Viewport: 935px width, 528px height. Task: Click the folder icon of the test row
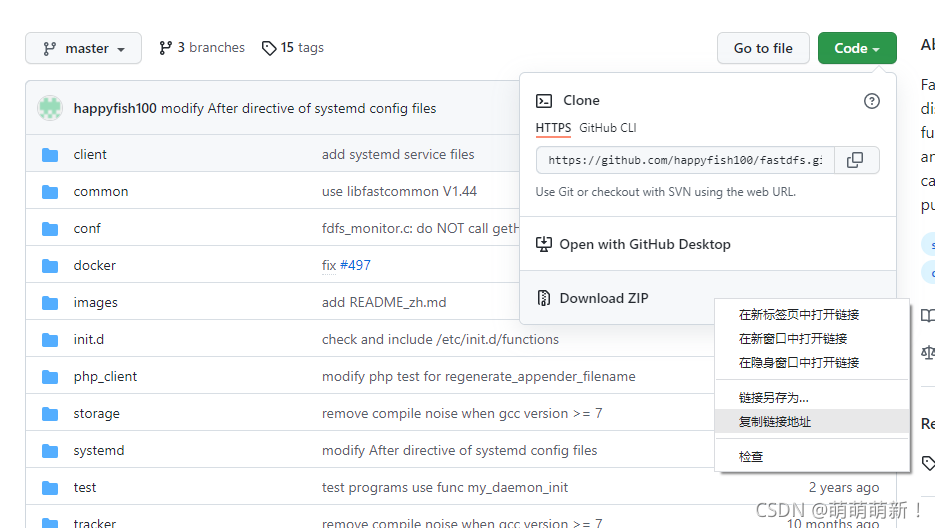coord(50,488)
